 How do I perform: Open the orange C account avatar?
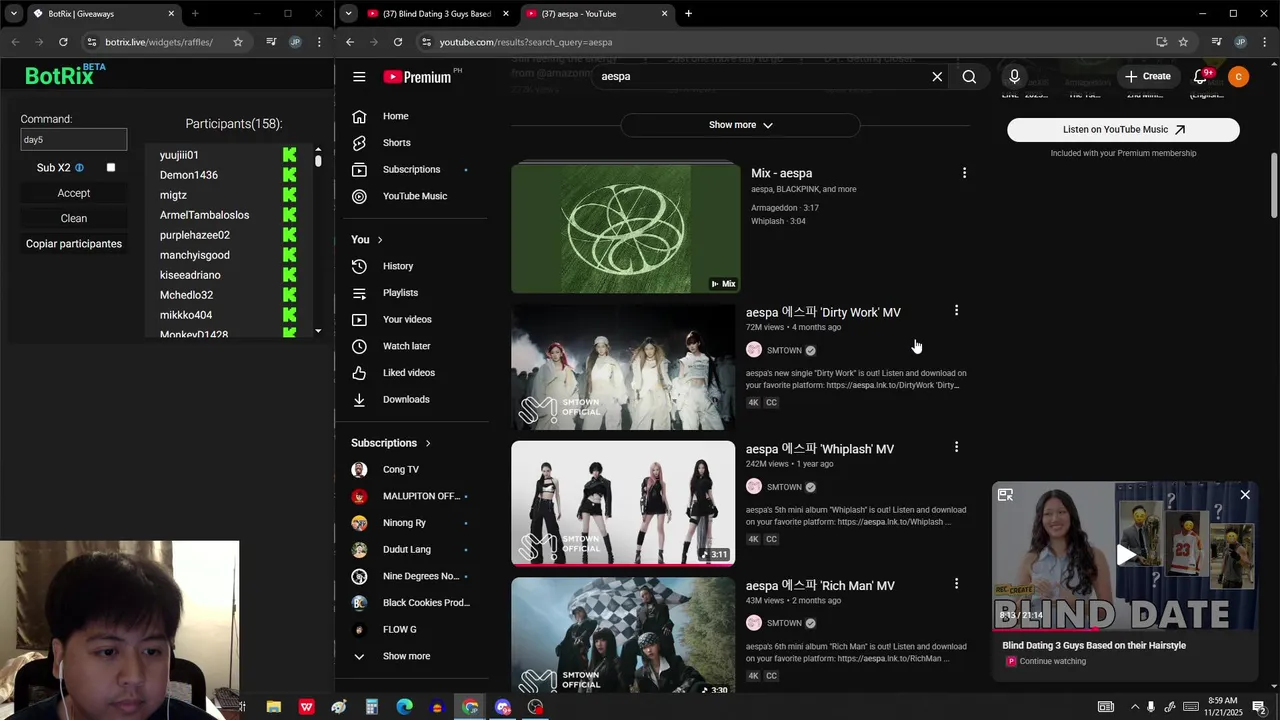[1238, 77]
